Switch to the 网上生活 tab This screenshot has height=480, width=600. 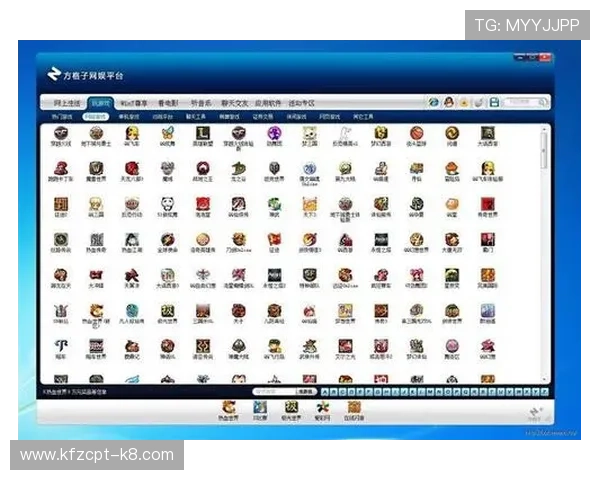63,103
